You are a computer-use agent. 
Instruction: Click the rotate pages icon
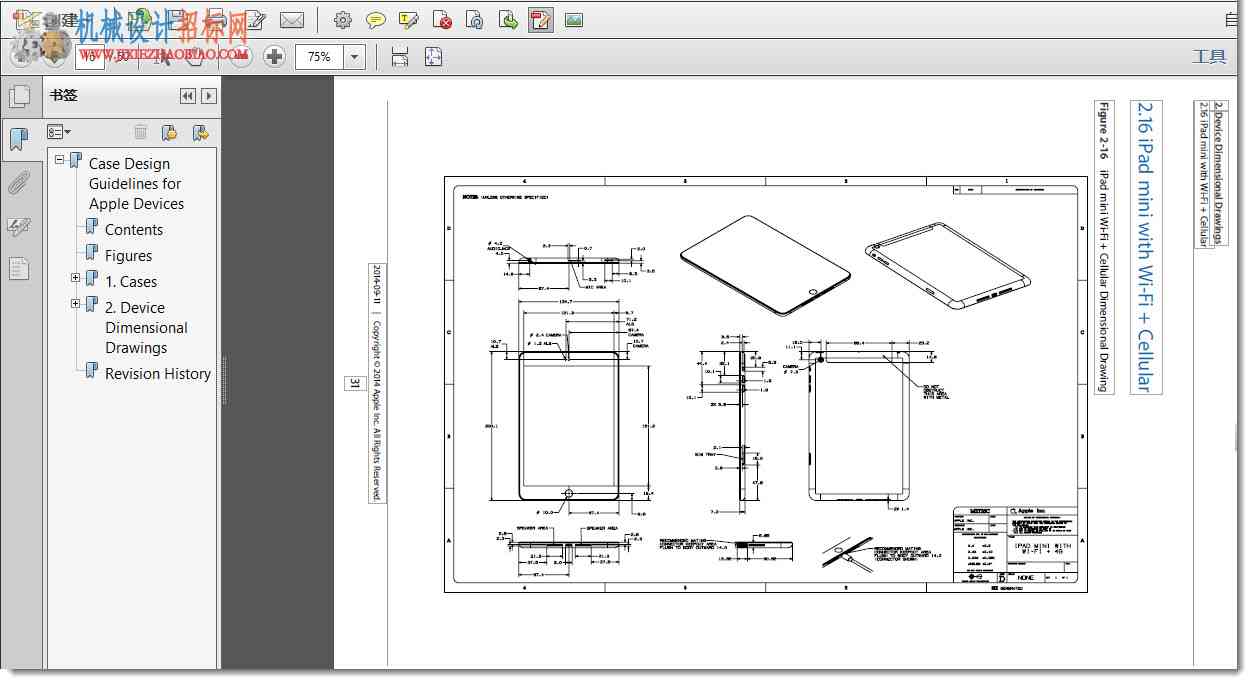coord(476,20)
